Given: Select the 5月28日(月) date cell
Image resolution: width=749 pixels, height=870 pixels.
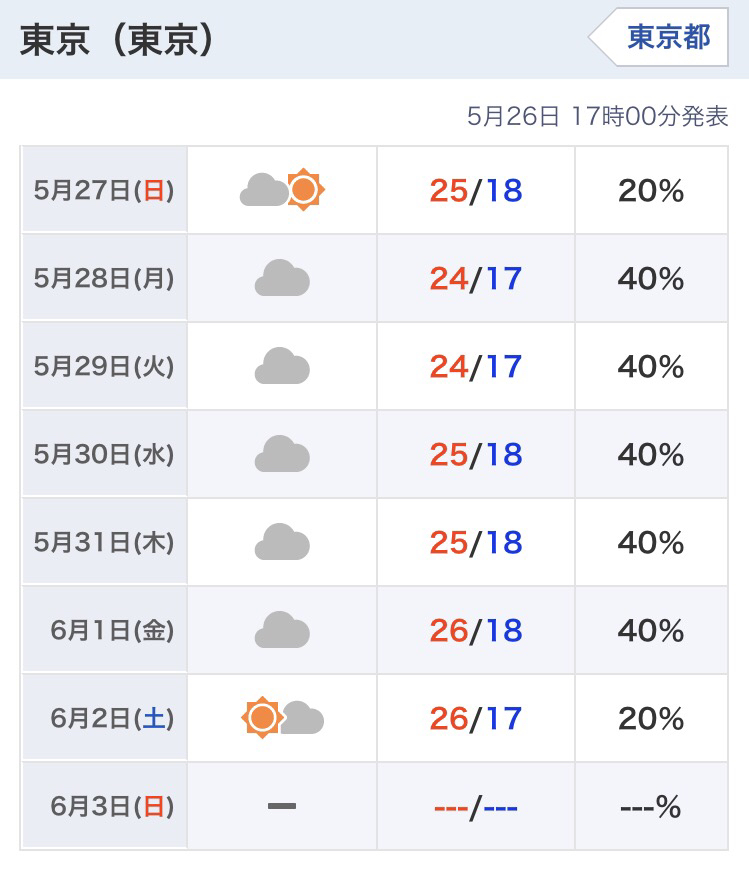Looking at the screenshot, I should pyautogui.click(x=104, y=278).
